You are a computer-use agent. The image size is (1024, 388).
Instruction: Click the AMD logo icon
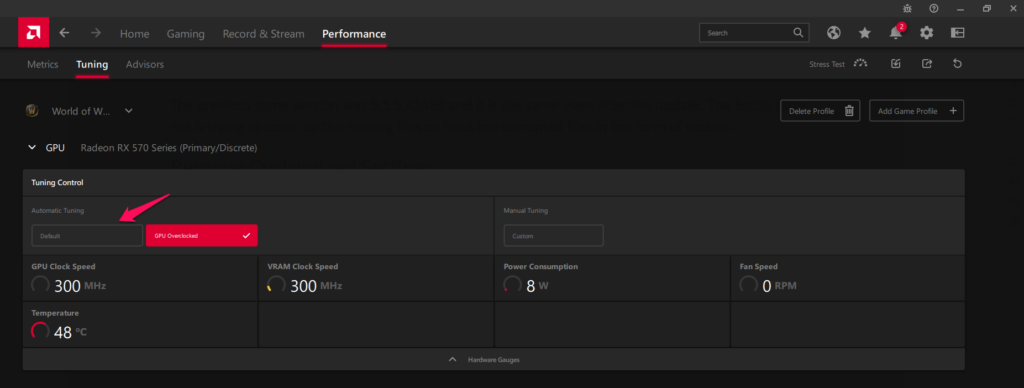pos(33,33)
